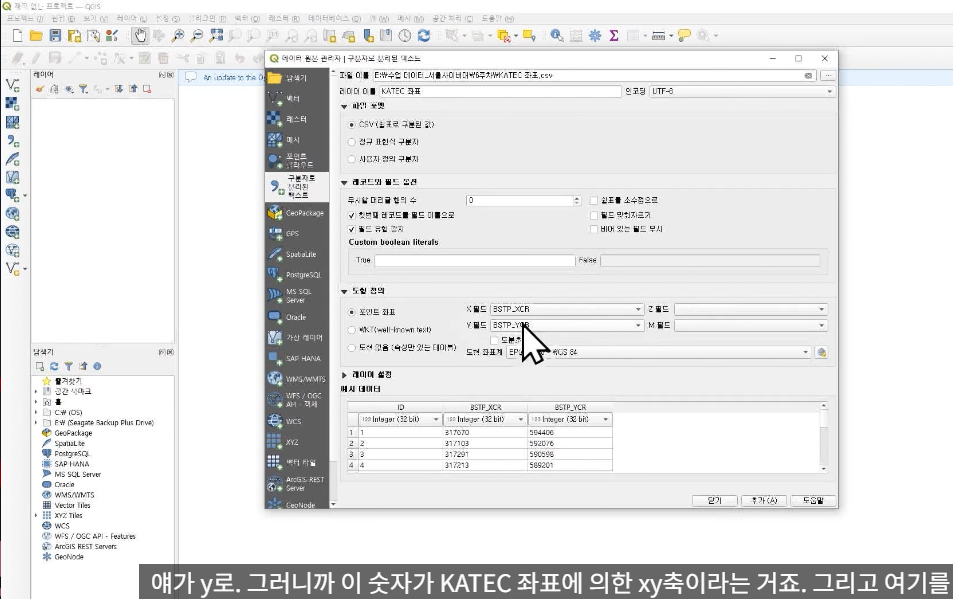953x599 pixels.
Task: Select the Identify Features tool
Action: tap(557, 36)
